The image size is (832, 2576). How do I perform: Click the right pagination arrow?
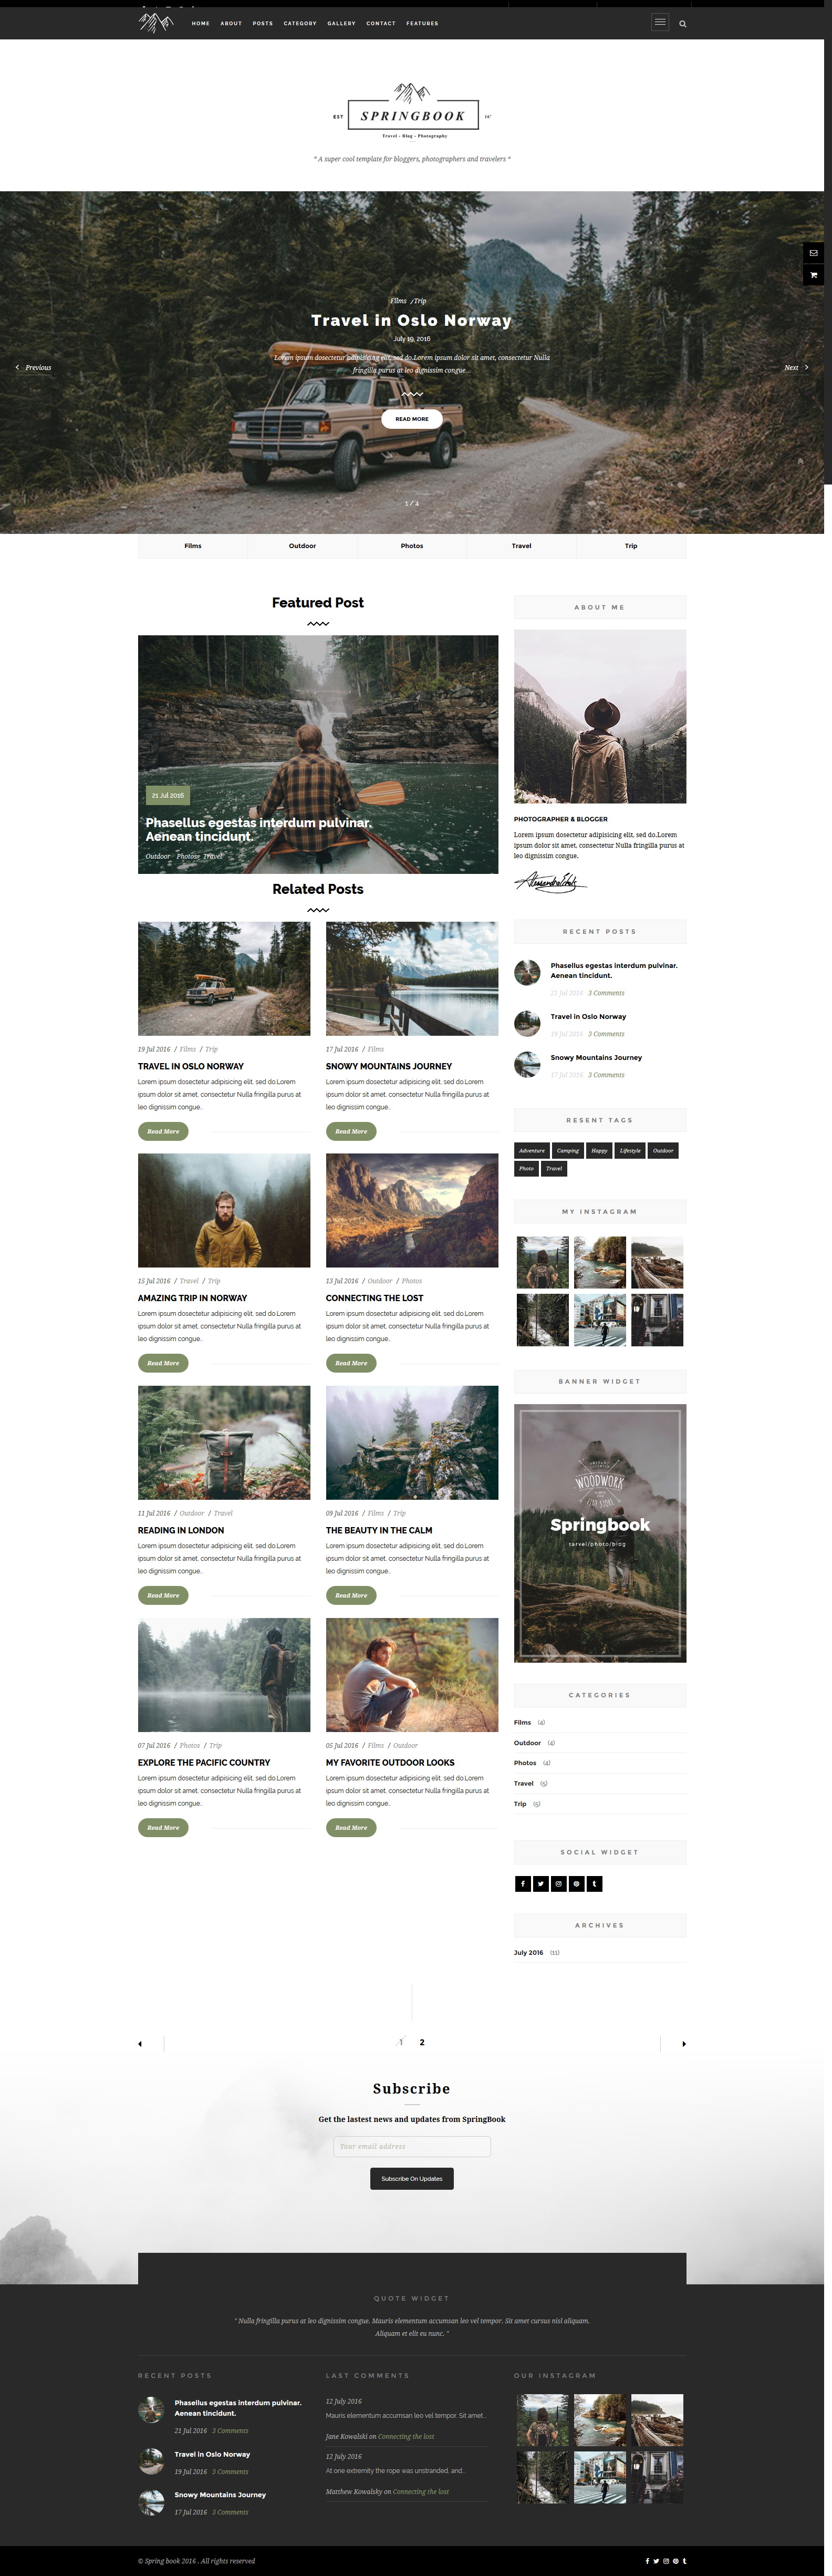pos(684,2044)
